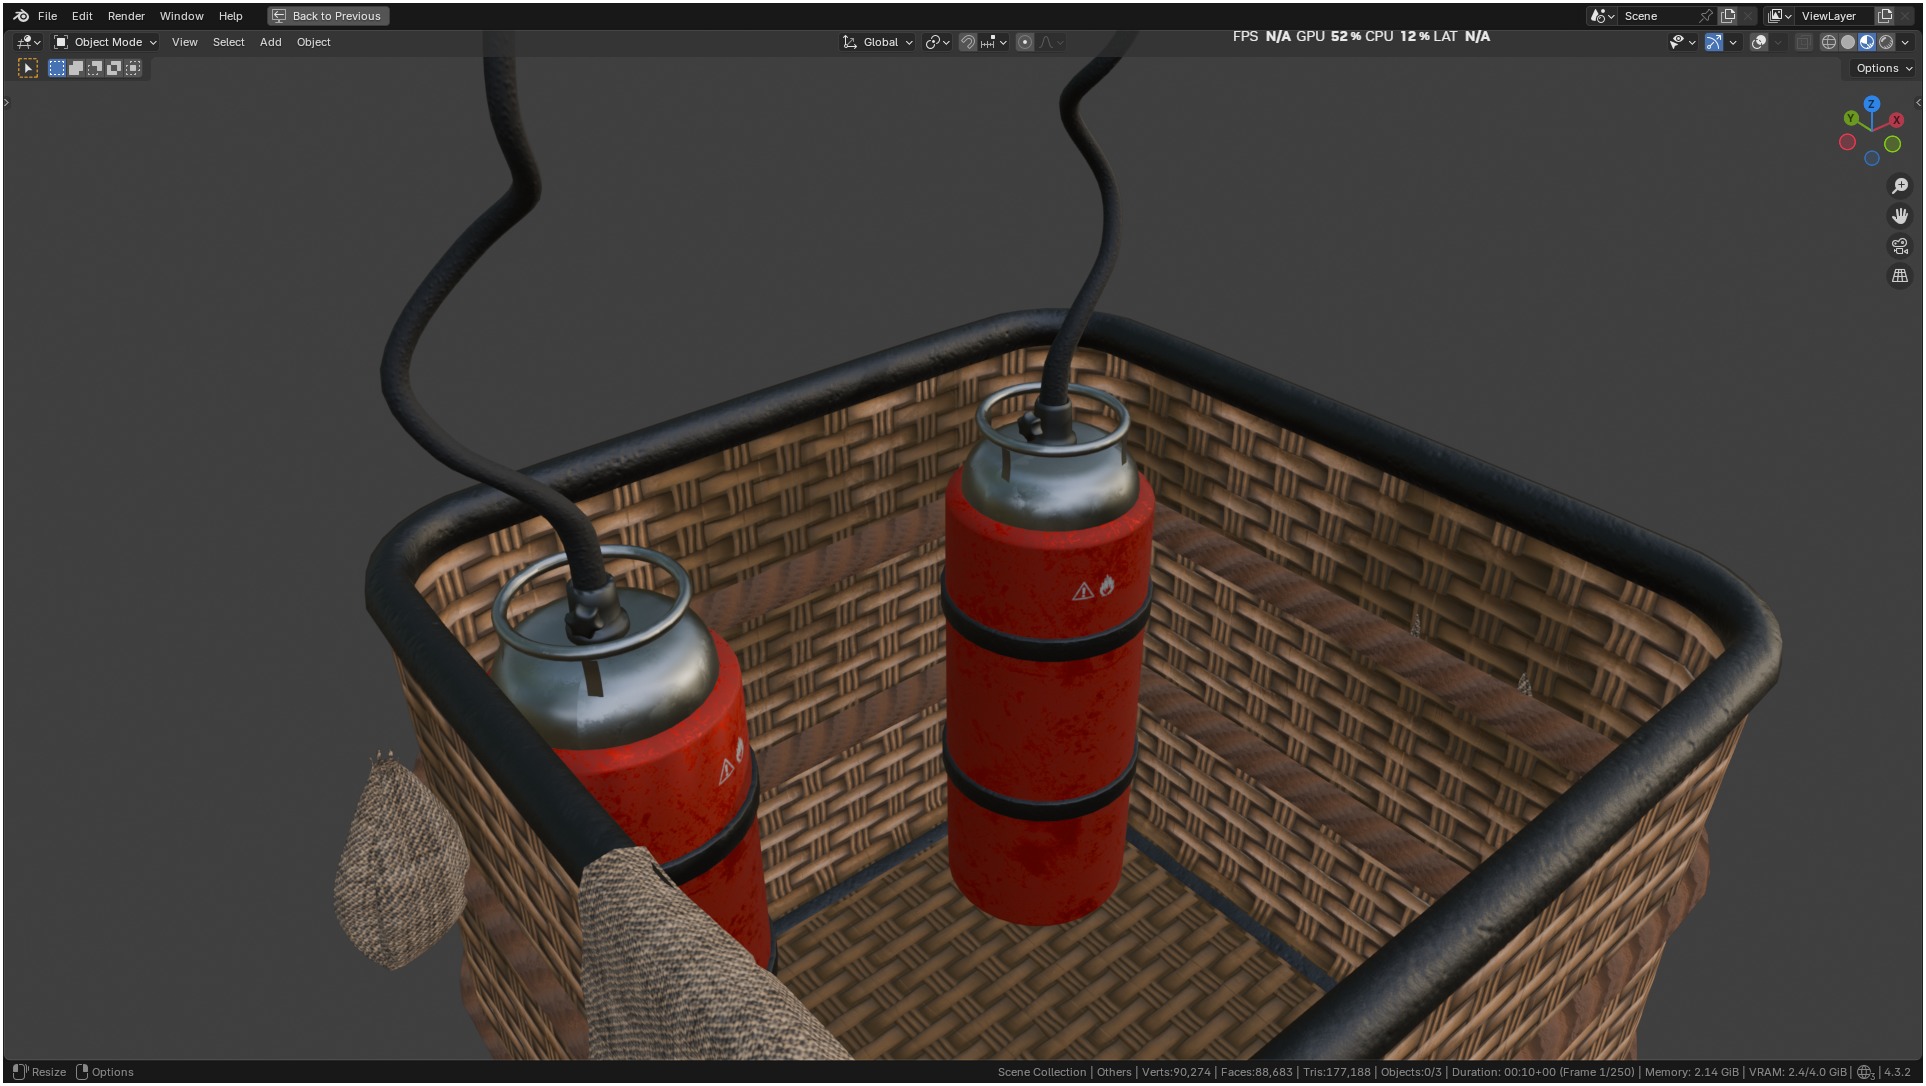Switch perspective/orthographic grid icon
The image size is (1926, 1086).
(1900, 276)
